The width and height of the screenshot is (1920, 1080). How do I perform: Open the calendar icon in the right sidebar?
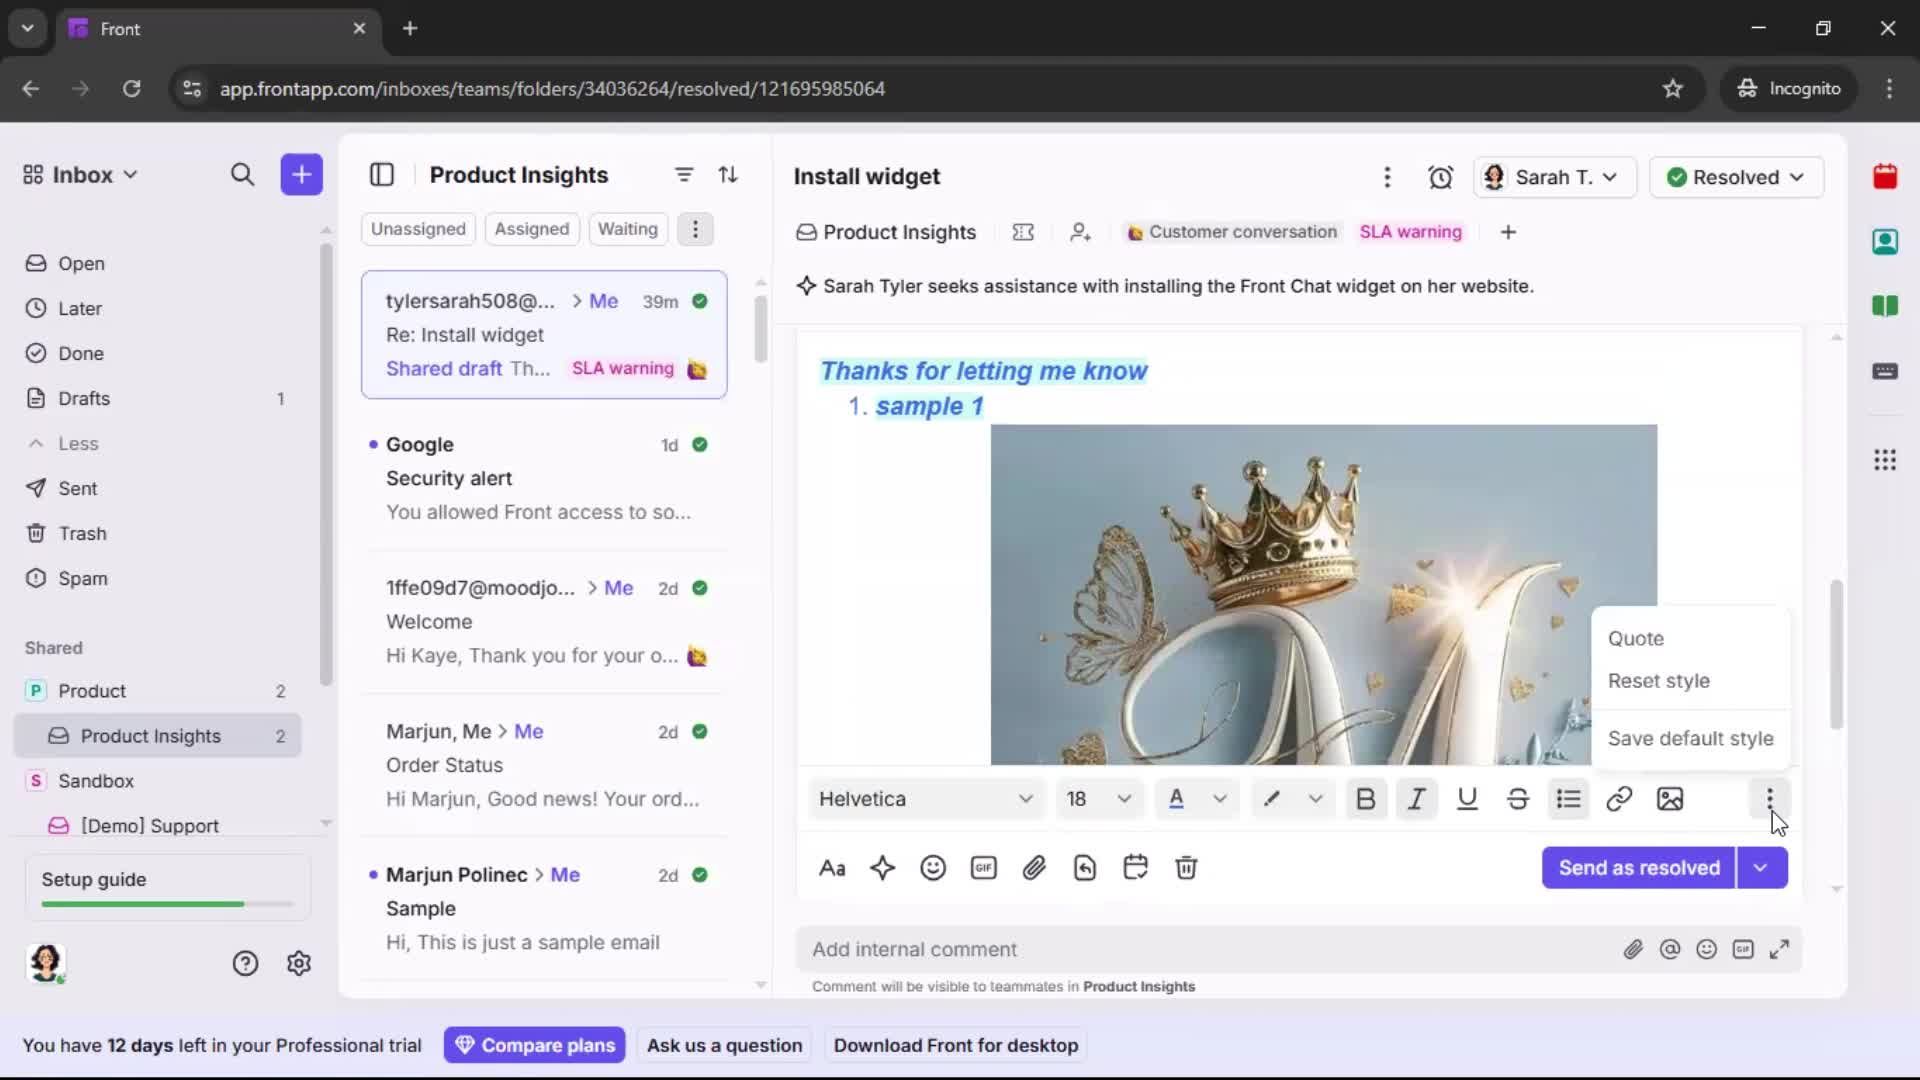pyautogui.click(x=1886, y=176)
